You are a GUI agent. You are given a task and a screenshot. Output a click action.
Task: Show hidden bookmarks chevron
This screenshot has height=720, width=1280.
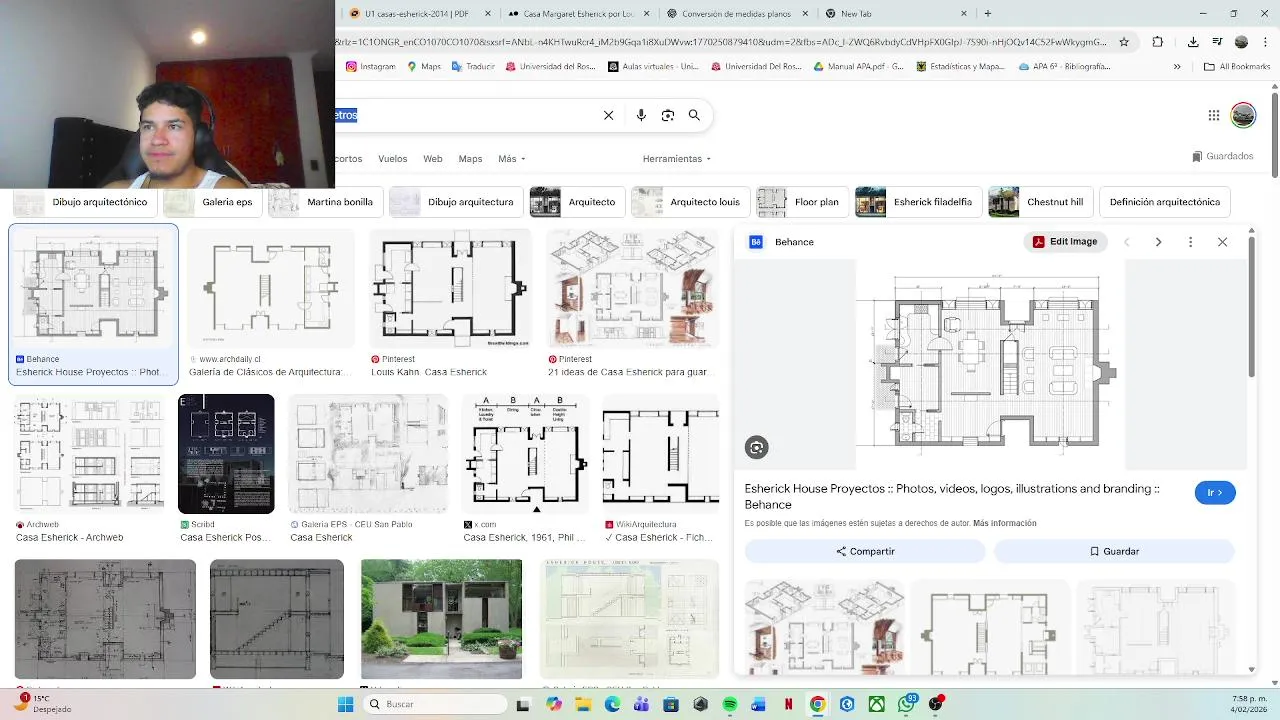click(x=1177, y=67)
